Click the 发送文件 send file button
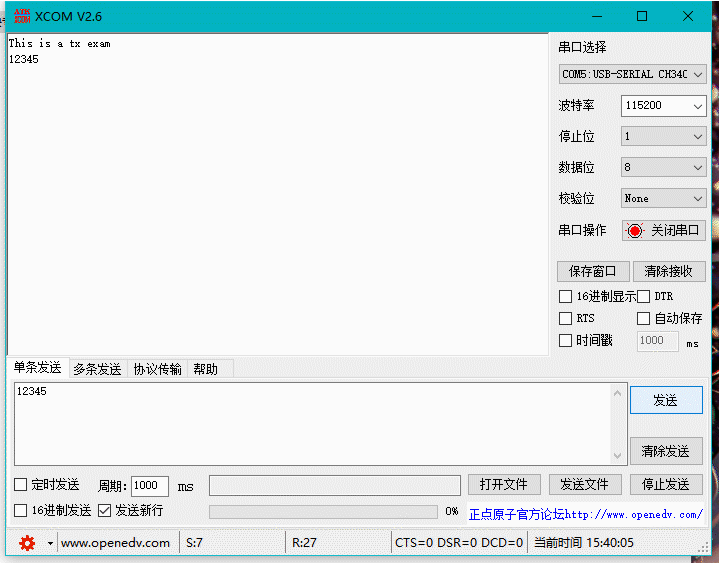Screen dimensions: 725x570 click(585, 484)
